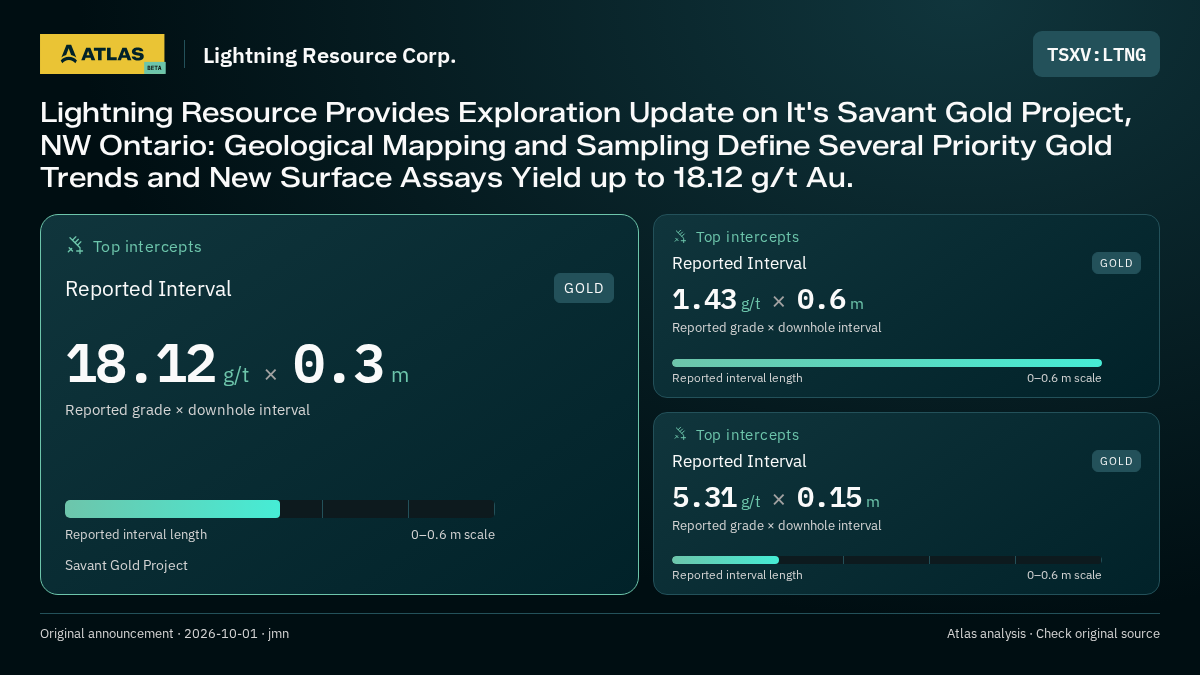Click GOLD badge on 1.43 g/t card
This screenshot has height=675, width=1200.
coord(1116,263)
